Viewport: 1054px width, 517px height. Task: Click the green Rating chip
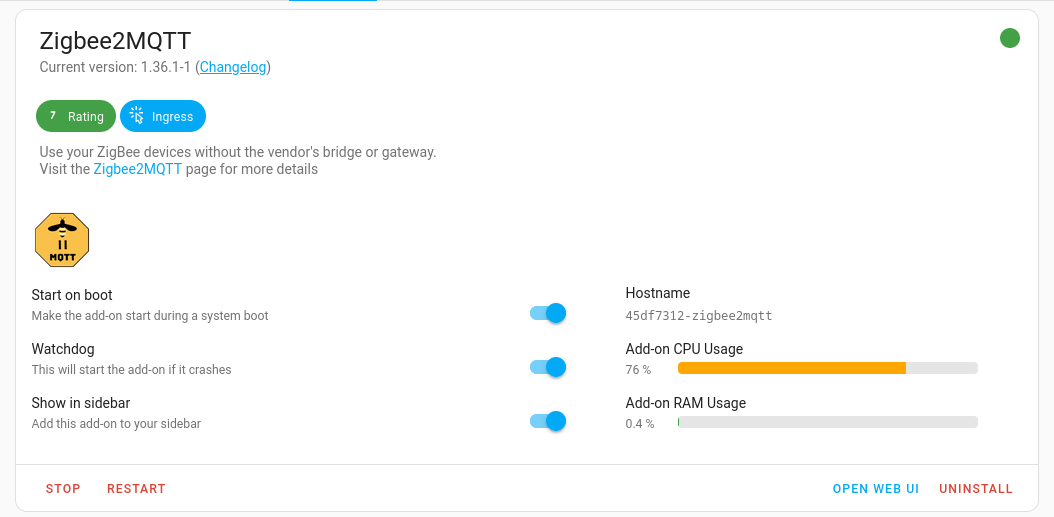(x=76, y=116)
